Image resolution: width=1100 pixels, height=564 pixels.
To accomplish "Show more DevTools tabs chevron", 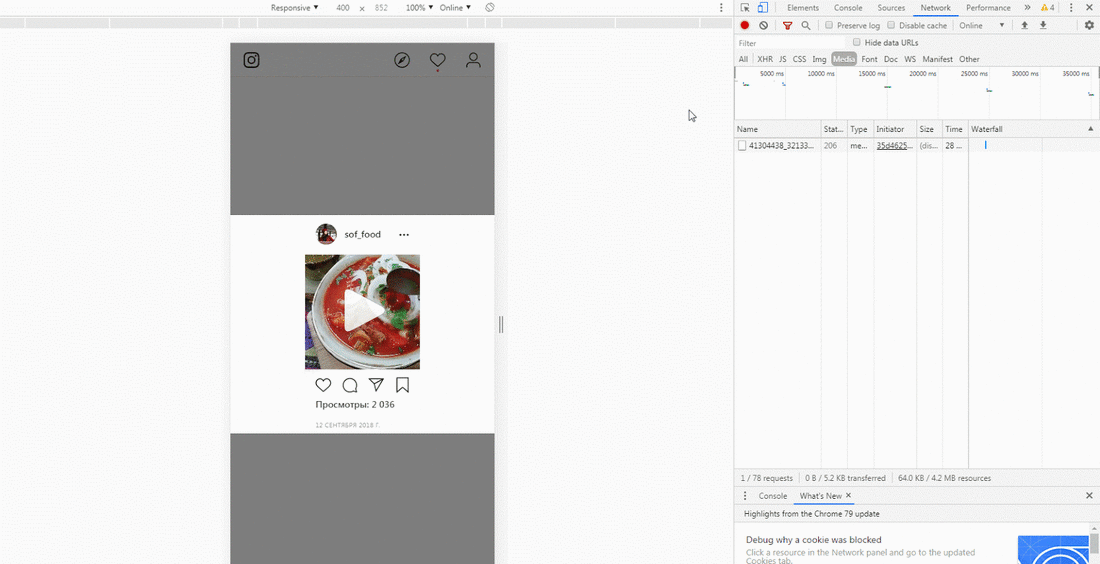I will (x=1027, y=8).
